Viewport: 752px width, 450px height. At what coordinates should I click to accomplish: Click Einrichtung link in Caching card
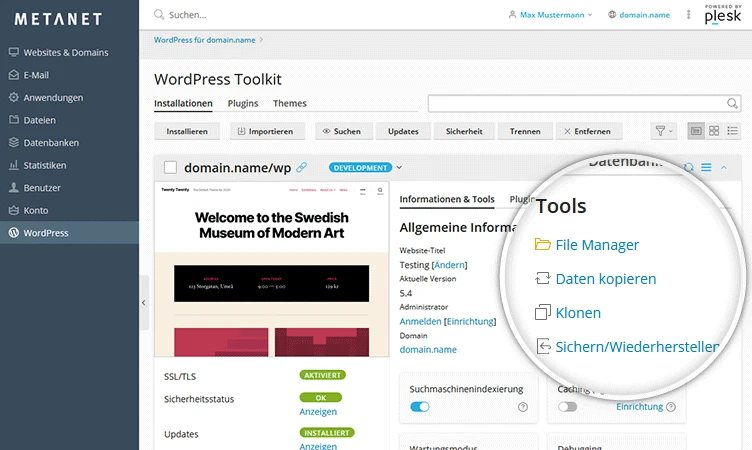click(639, 406)
